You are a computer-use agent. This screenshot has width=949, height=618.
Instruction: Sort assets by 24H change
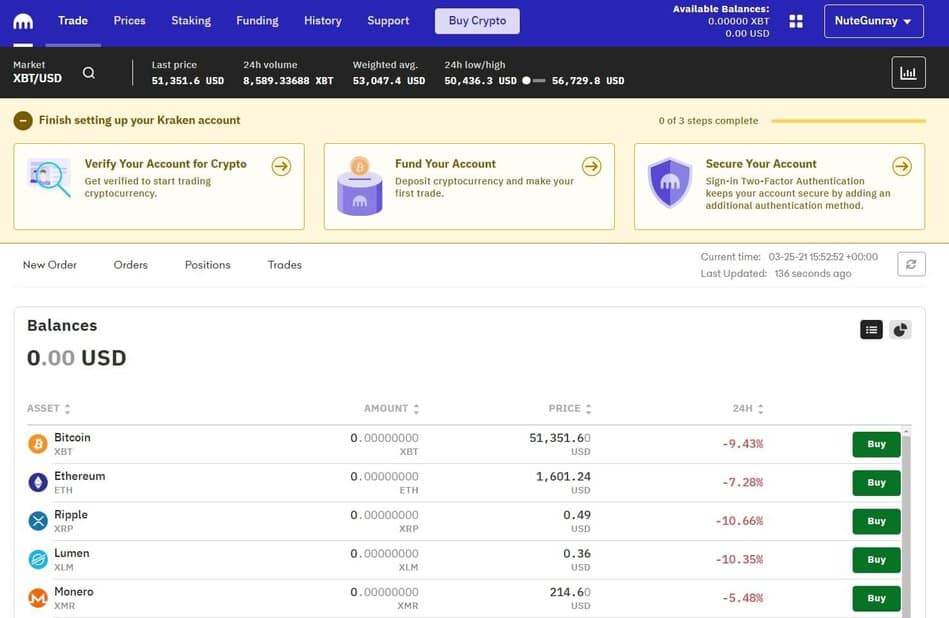click(748, 408)
